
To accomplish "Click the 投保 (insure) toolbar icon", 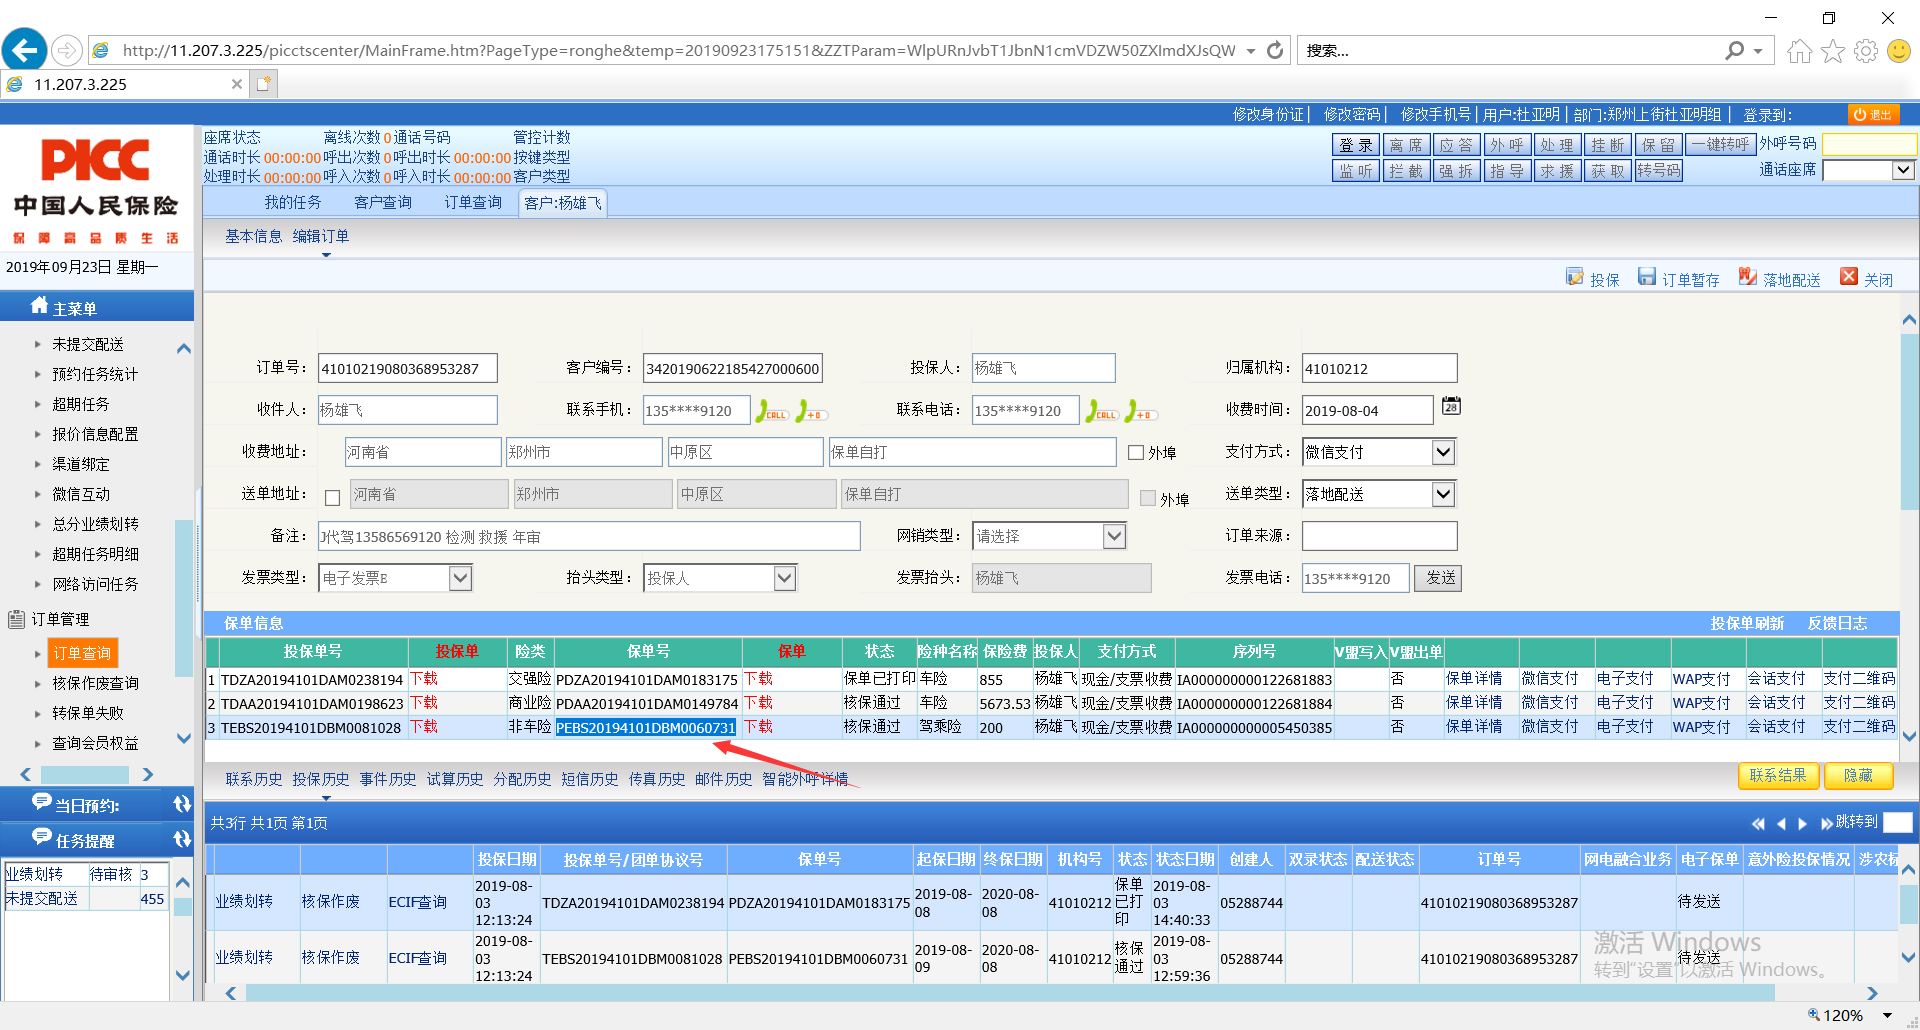I will [x=1575, y=277].
